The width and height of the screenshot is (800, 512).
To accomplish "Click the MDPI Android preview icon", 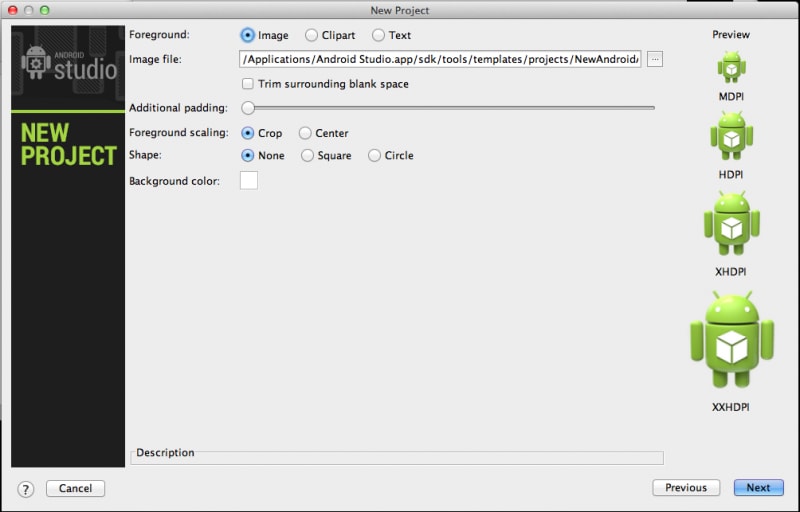I will click(x=731, y=67).
